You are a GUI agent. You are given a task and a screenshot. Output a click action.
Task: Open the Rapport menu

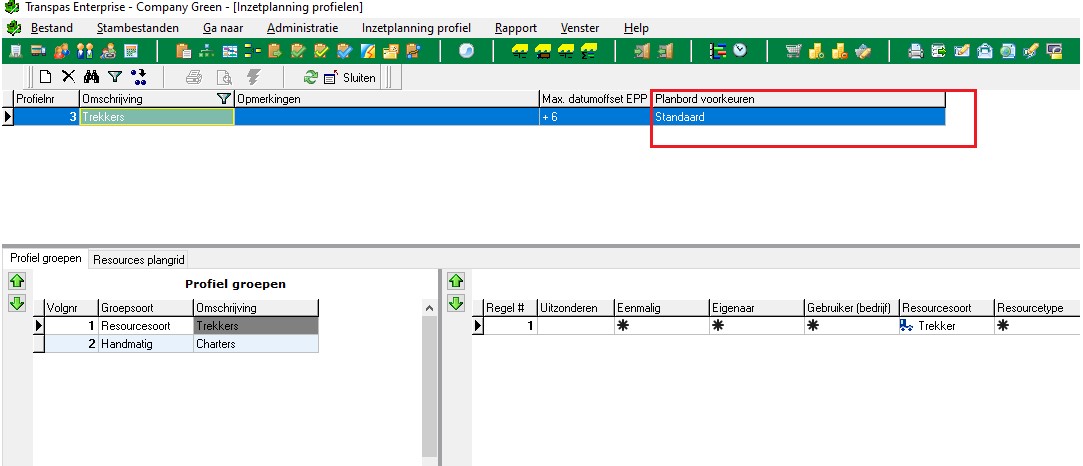(x=516, y=28)
